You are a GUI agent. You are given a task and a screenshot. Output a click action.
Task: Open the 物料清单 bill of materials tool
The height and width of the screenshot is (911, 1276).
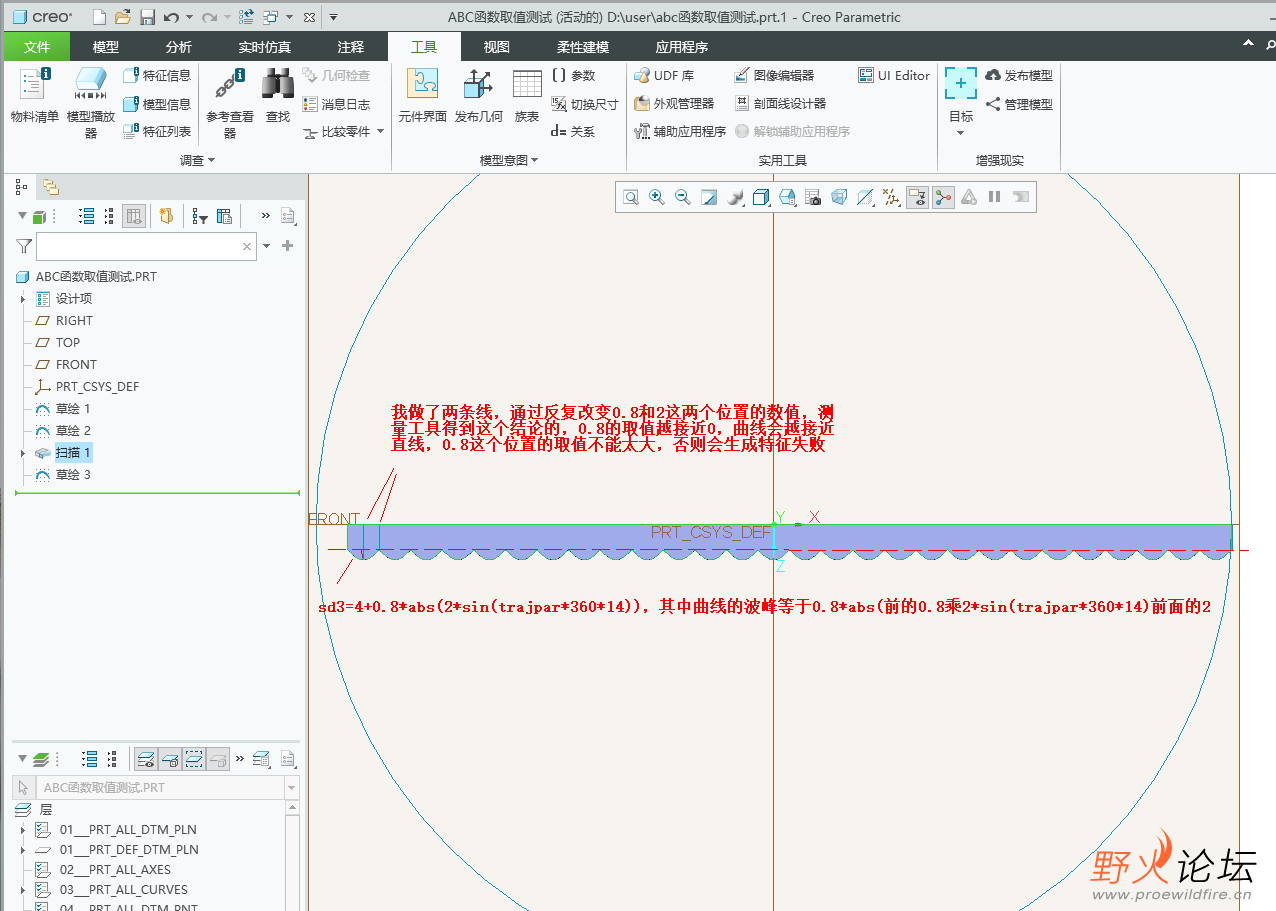coord(34,95)
